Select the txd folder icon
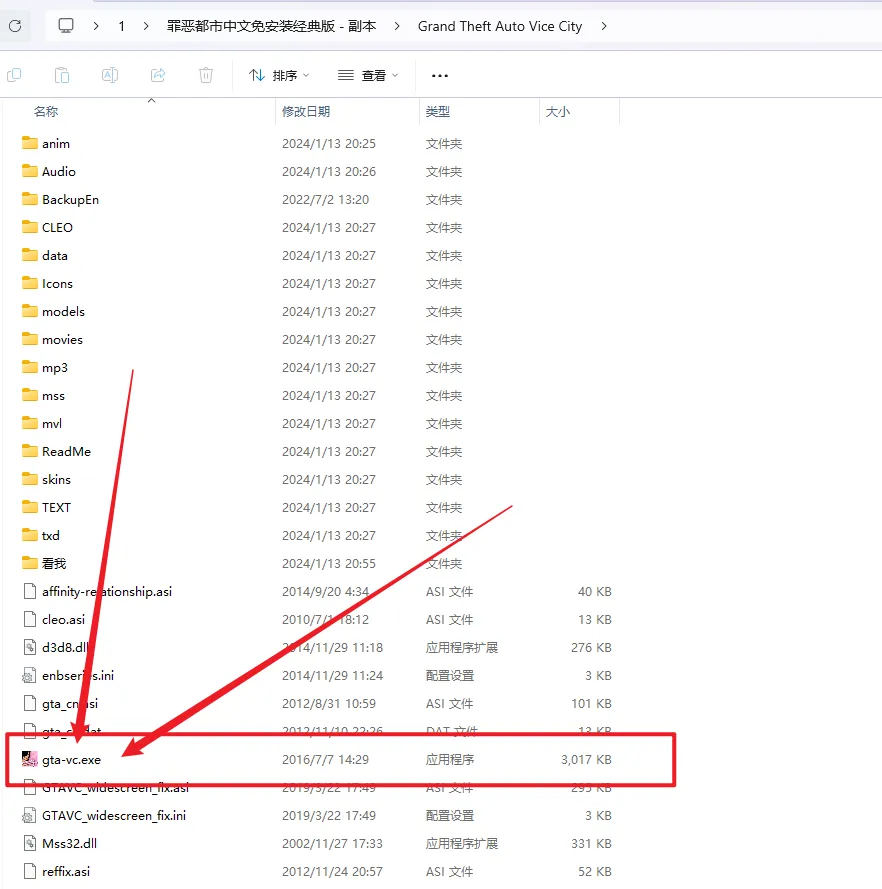 click(x=29, y=535)
